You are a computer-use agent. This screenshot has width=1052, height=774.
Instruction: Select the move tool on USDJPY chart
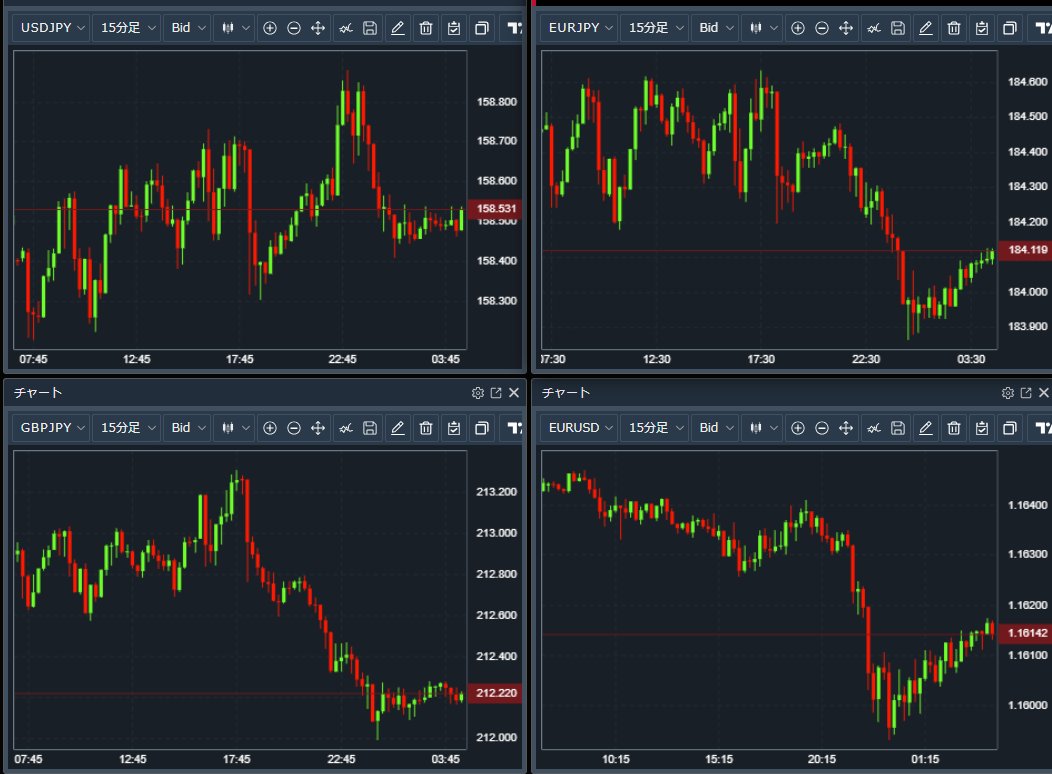(x=318, y=28)
